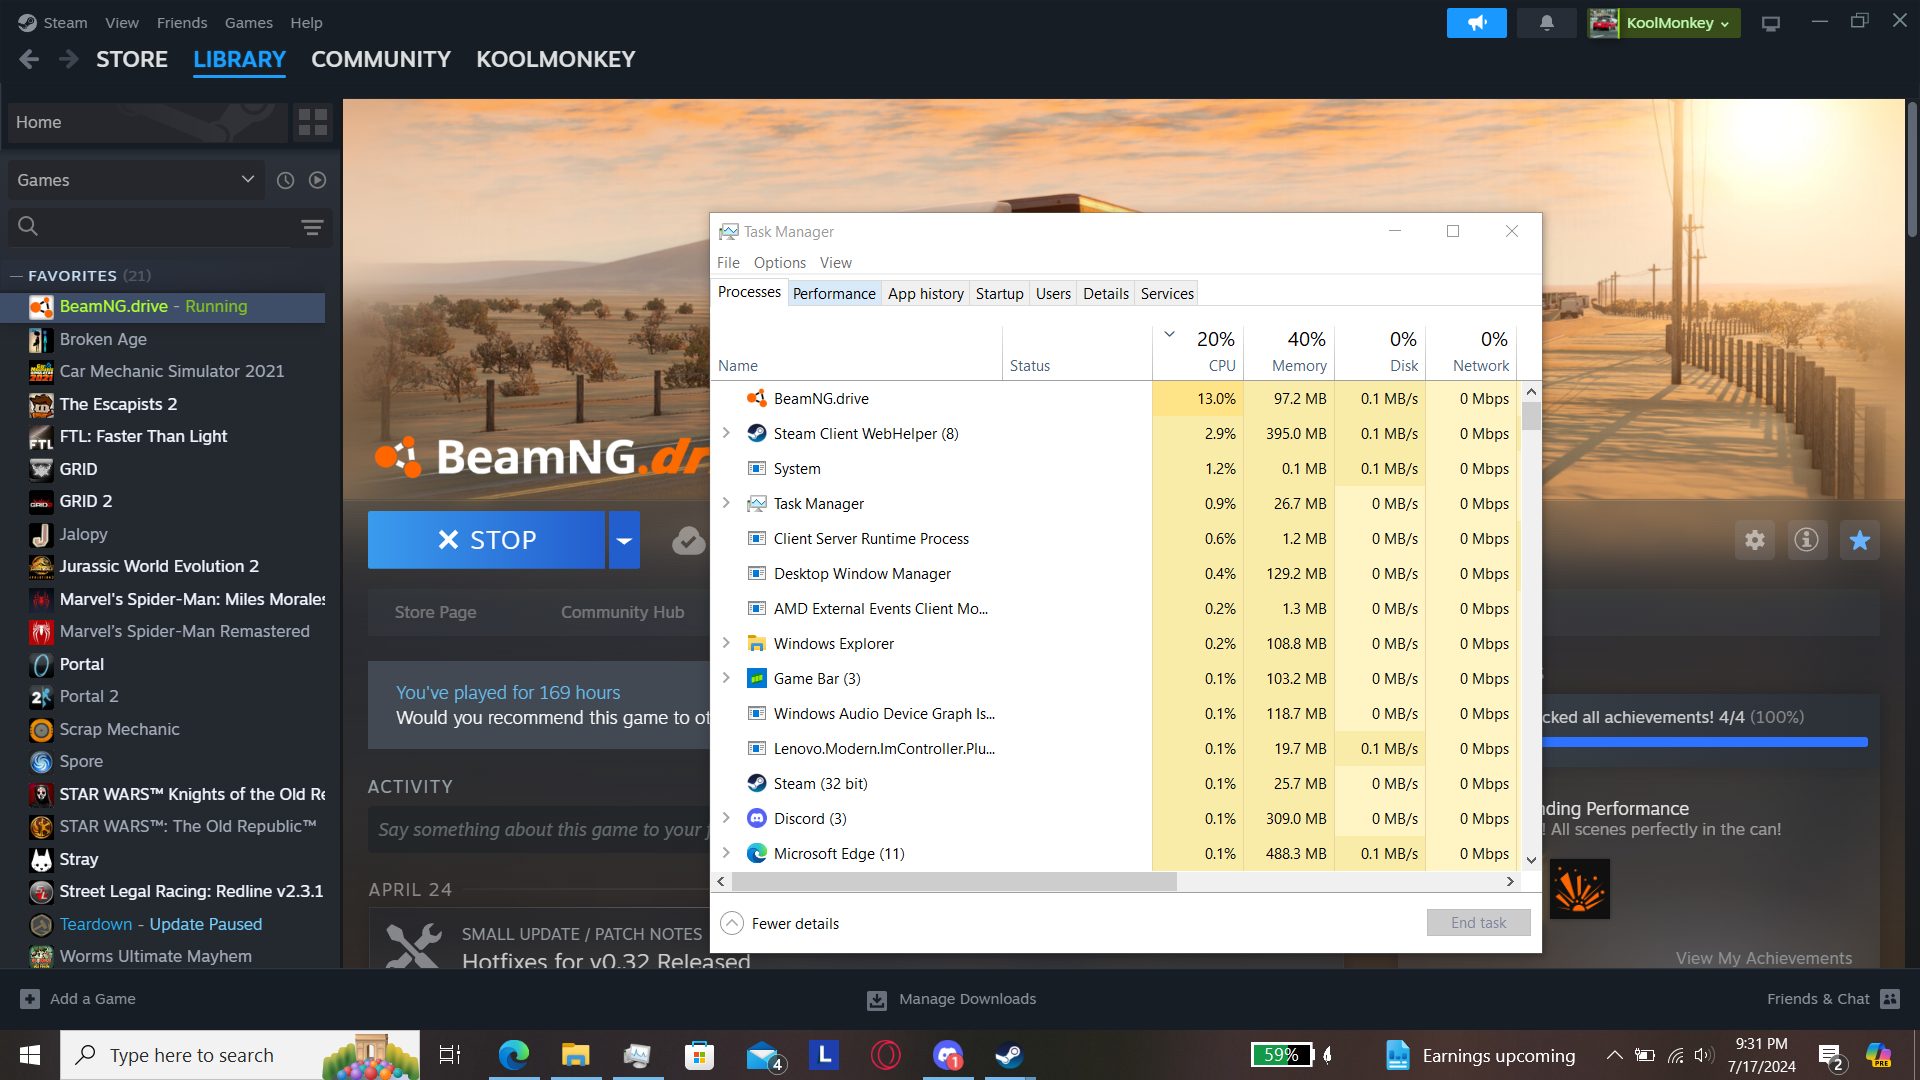Toggle the favorite star icon

(1859, 540)
